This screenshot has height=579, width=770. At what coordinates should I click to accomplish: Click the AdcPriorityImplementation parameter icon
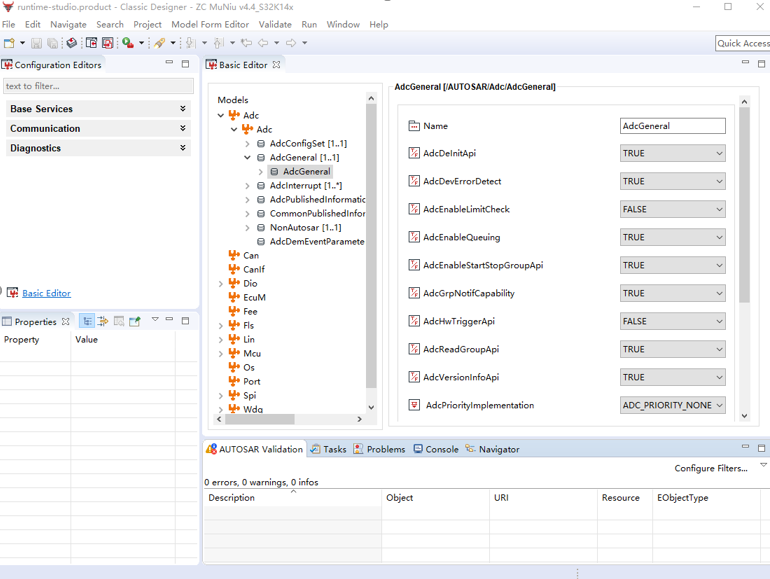(x=414, y=405)
